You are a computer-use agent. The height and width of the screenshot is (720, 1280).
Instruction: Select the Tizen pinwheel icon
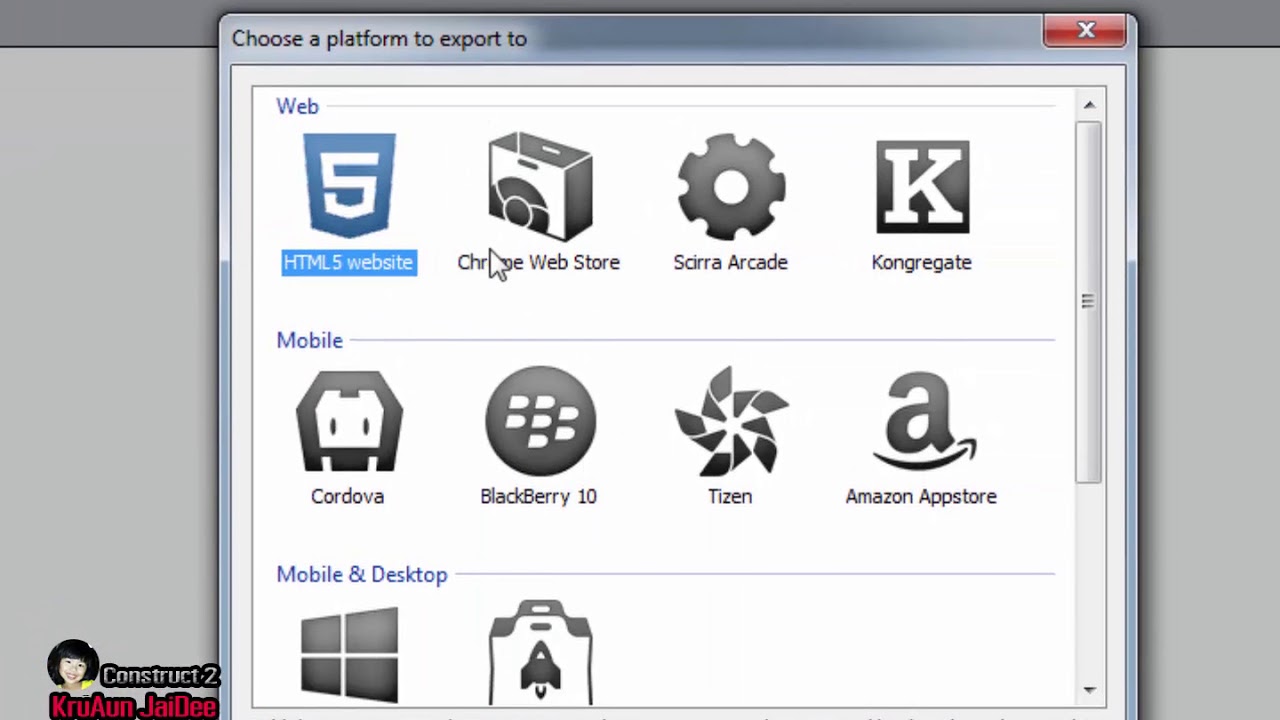pyautogui.click(x=731, y=421)
